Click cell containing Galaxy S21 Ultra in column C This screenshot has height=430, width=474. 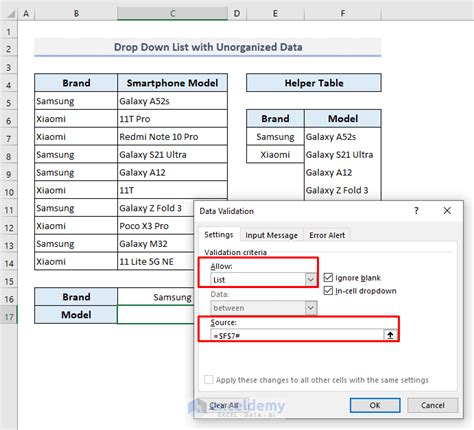point(173,154)
